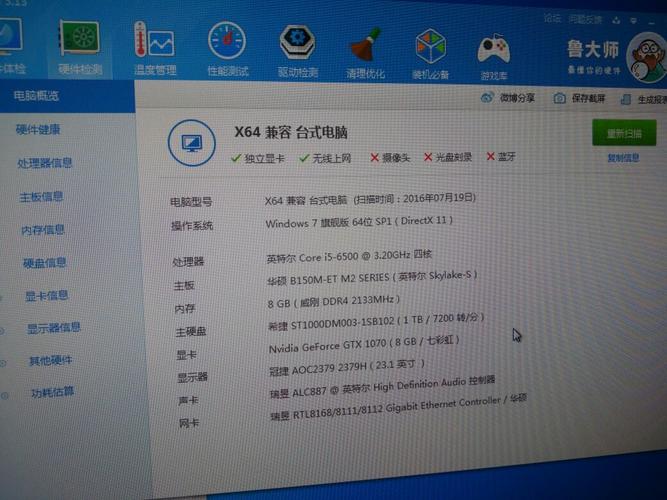Select 硬件健康 in sidebar
The width and height of the screenshot is (667, 500).
38,129
